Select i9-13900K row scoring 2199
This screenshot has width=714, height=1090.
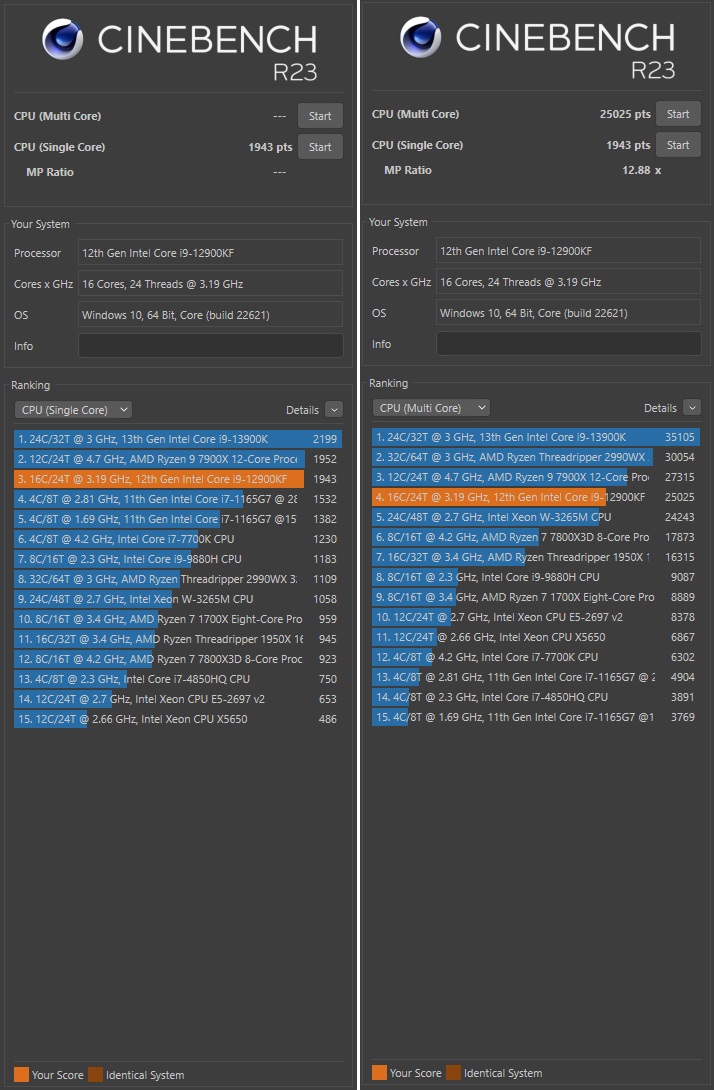(177, 439)
